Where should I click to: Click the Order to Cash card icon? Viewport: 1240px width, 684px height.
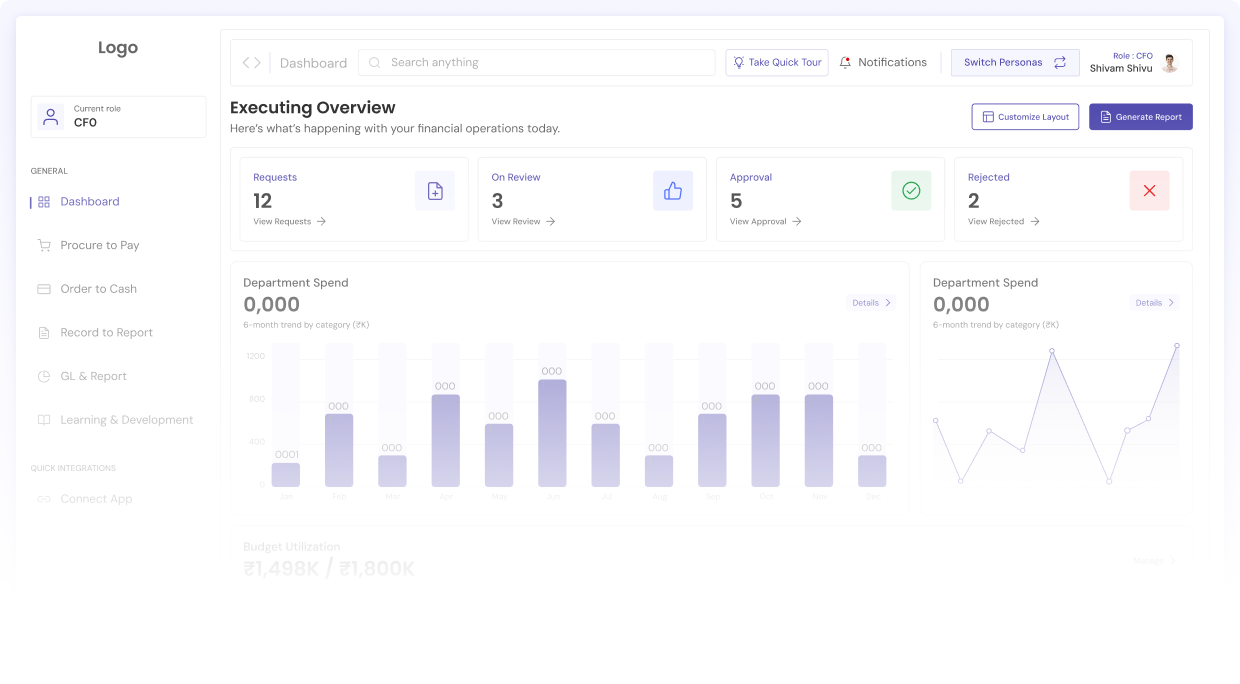pyautogui.click(x=44, y=289)
